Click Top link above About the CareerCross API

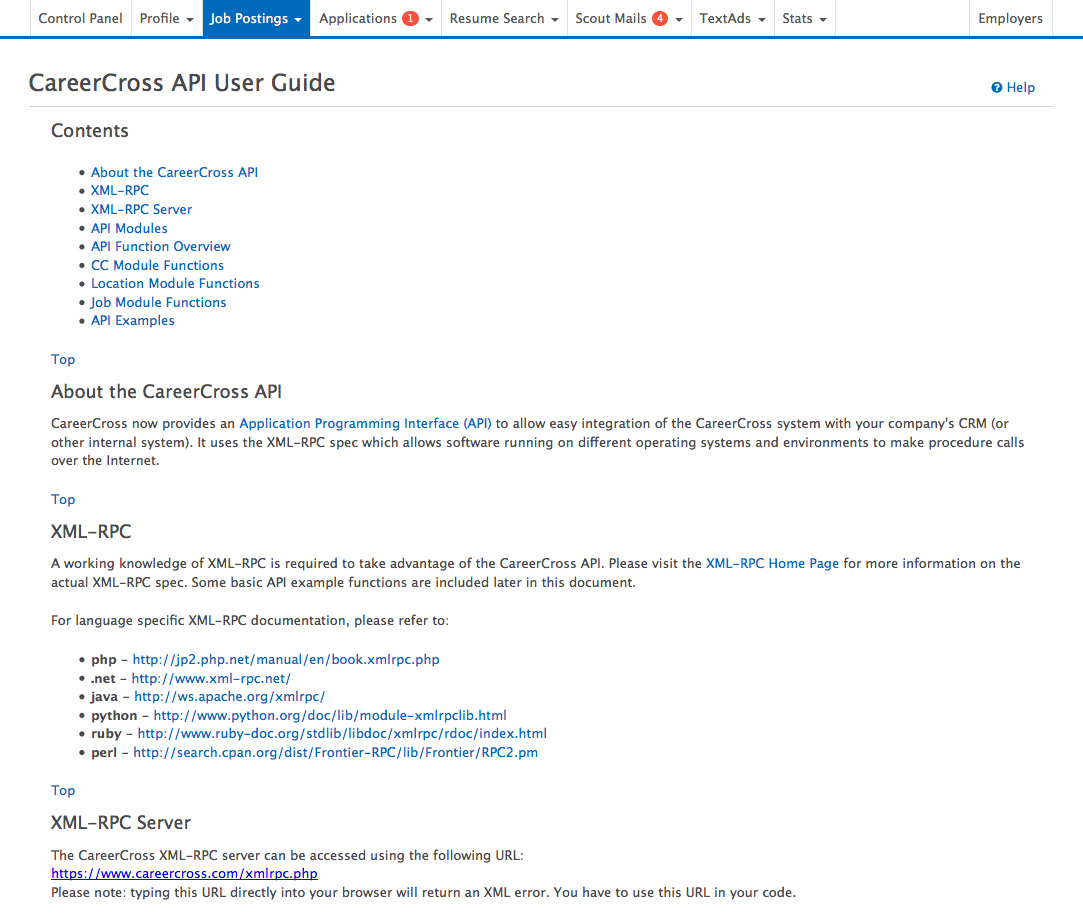pyautogui.click(x=63, y=359)
